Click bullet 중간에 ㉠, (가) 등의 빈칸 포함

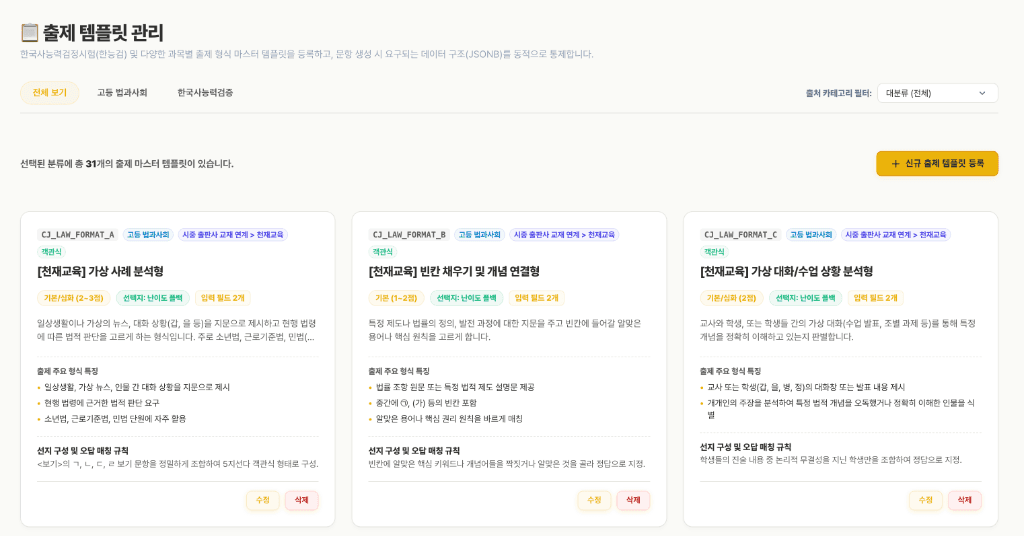point(426,403)
